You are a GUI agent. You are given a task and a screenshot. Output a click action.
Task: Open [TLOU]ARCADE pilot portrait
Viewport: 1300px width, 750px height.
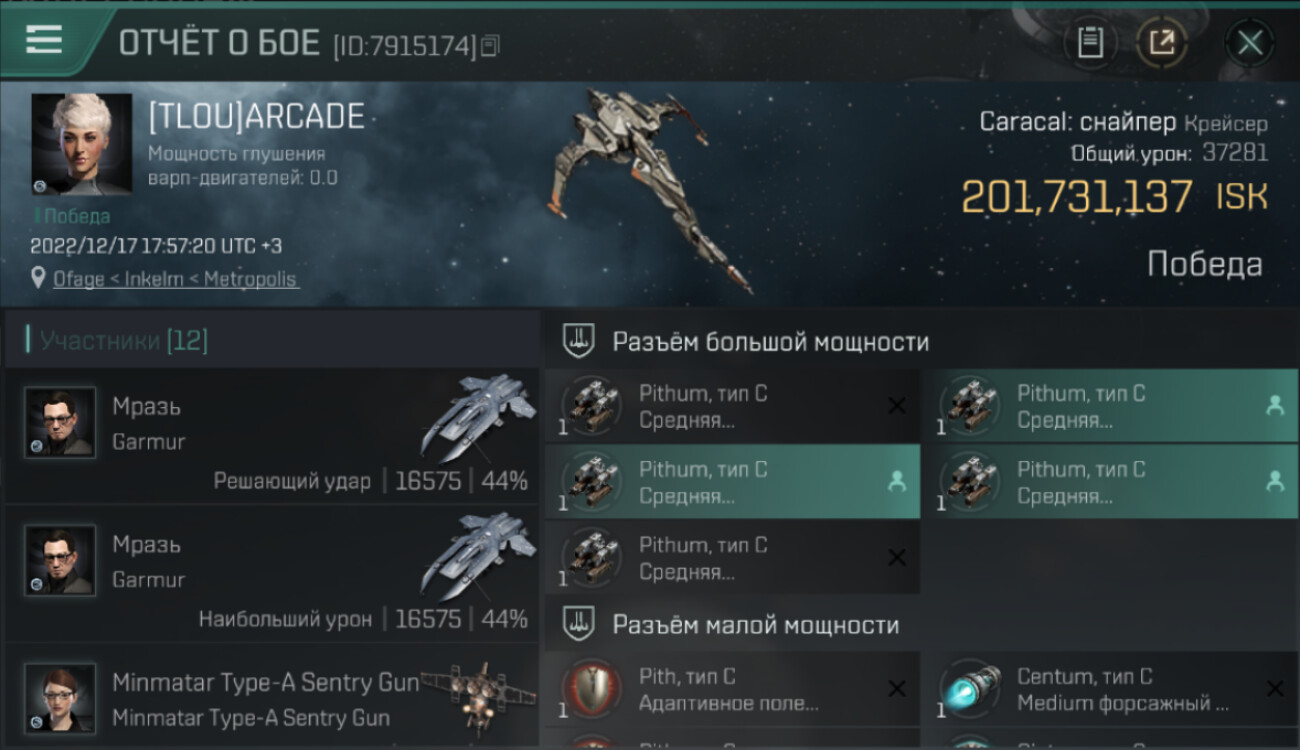pos(81,144)
